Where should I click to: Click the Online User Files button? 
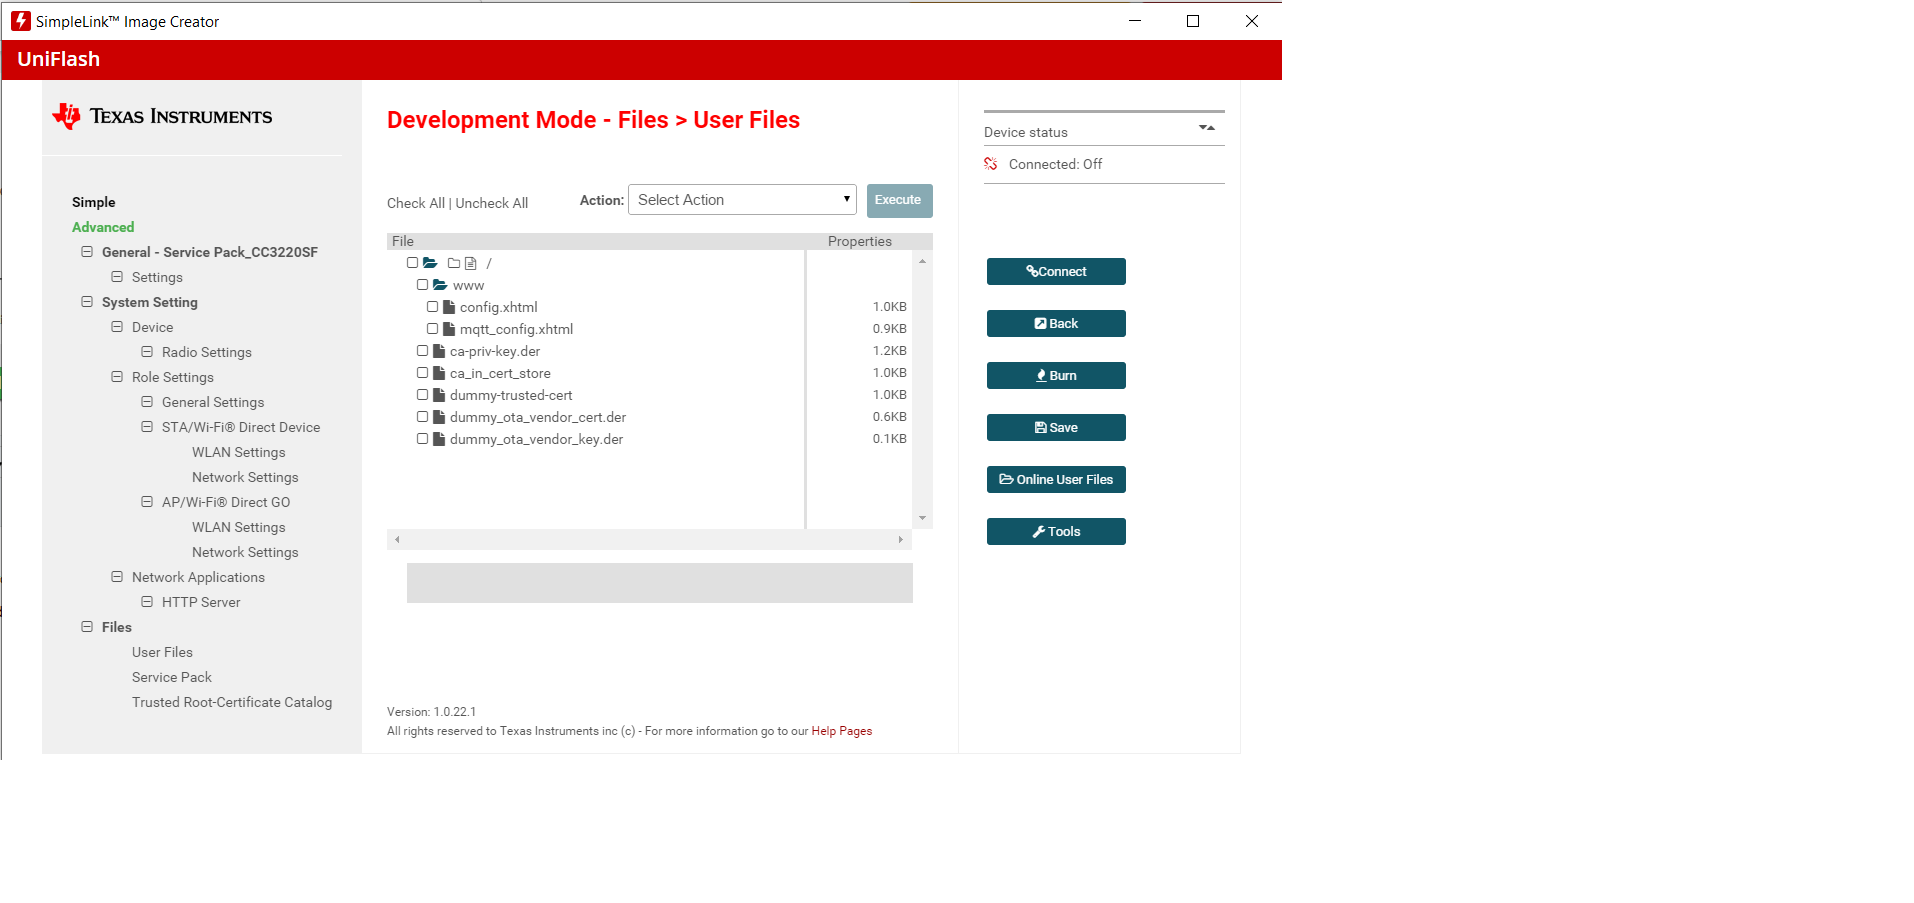click(x=1056, y=480)
